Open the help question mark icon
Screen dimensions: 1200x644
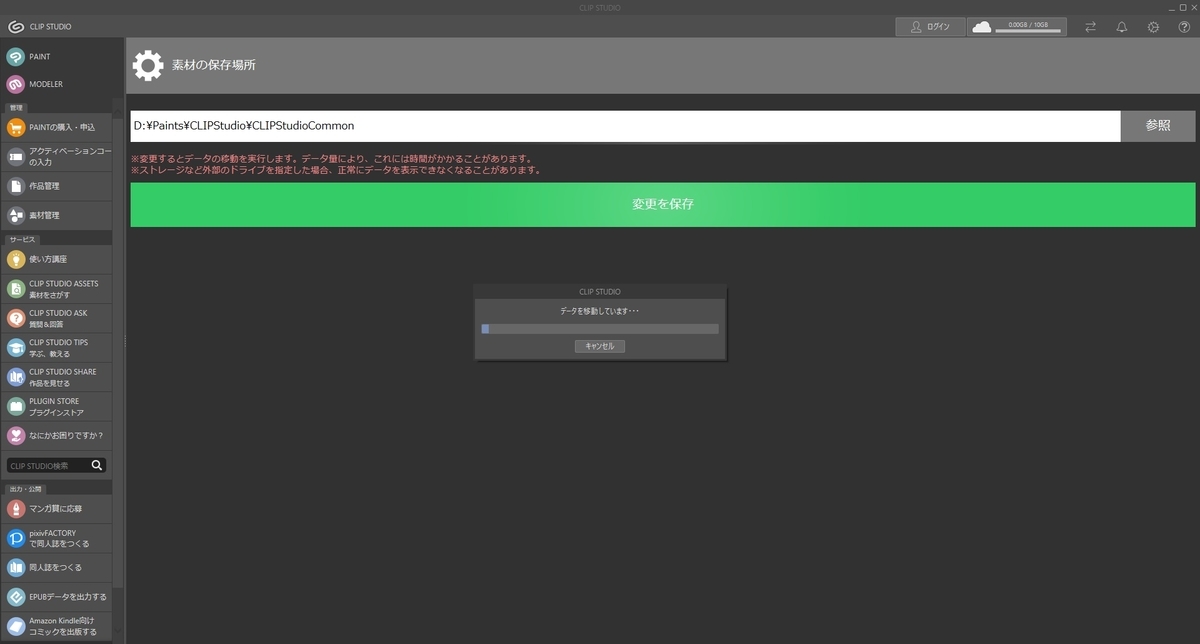point(1184,26)
